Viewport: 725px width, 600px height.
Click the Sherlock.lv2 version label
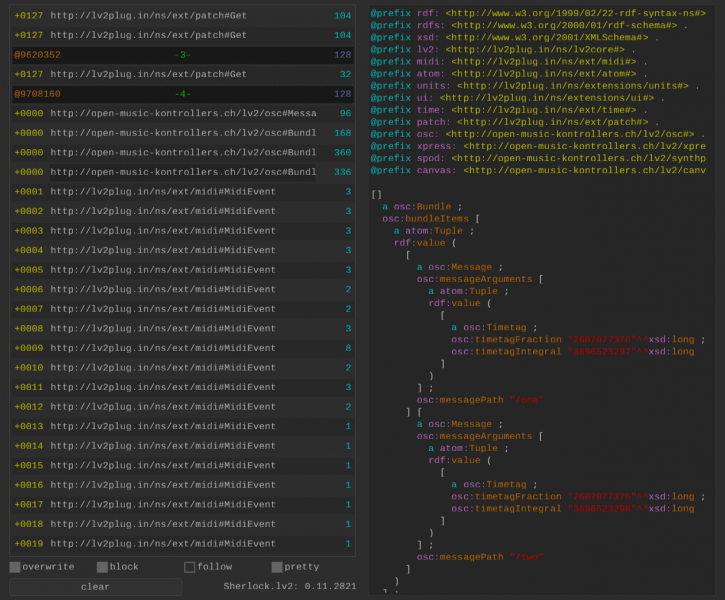(x=290, y=586)
